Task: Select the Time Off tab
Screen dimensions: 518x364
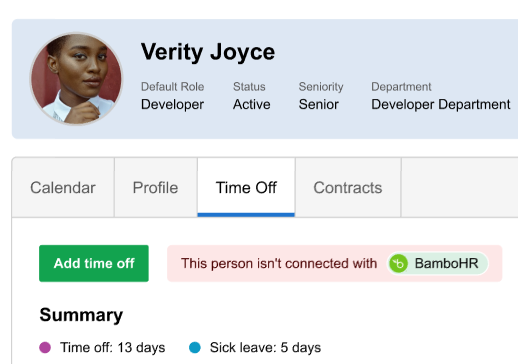Action: [x=246, y=188]
